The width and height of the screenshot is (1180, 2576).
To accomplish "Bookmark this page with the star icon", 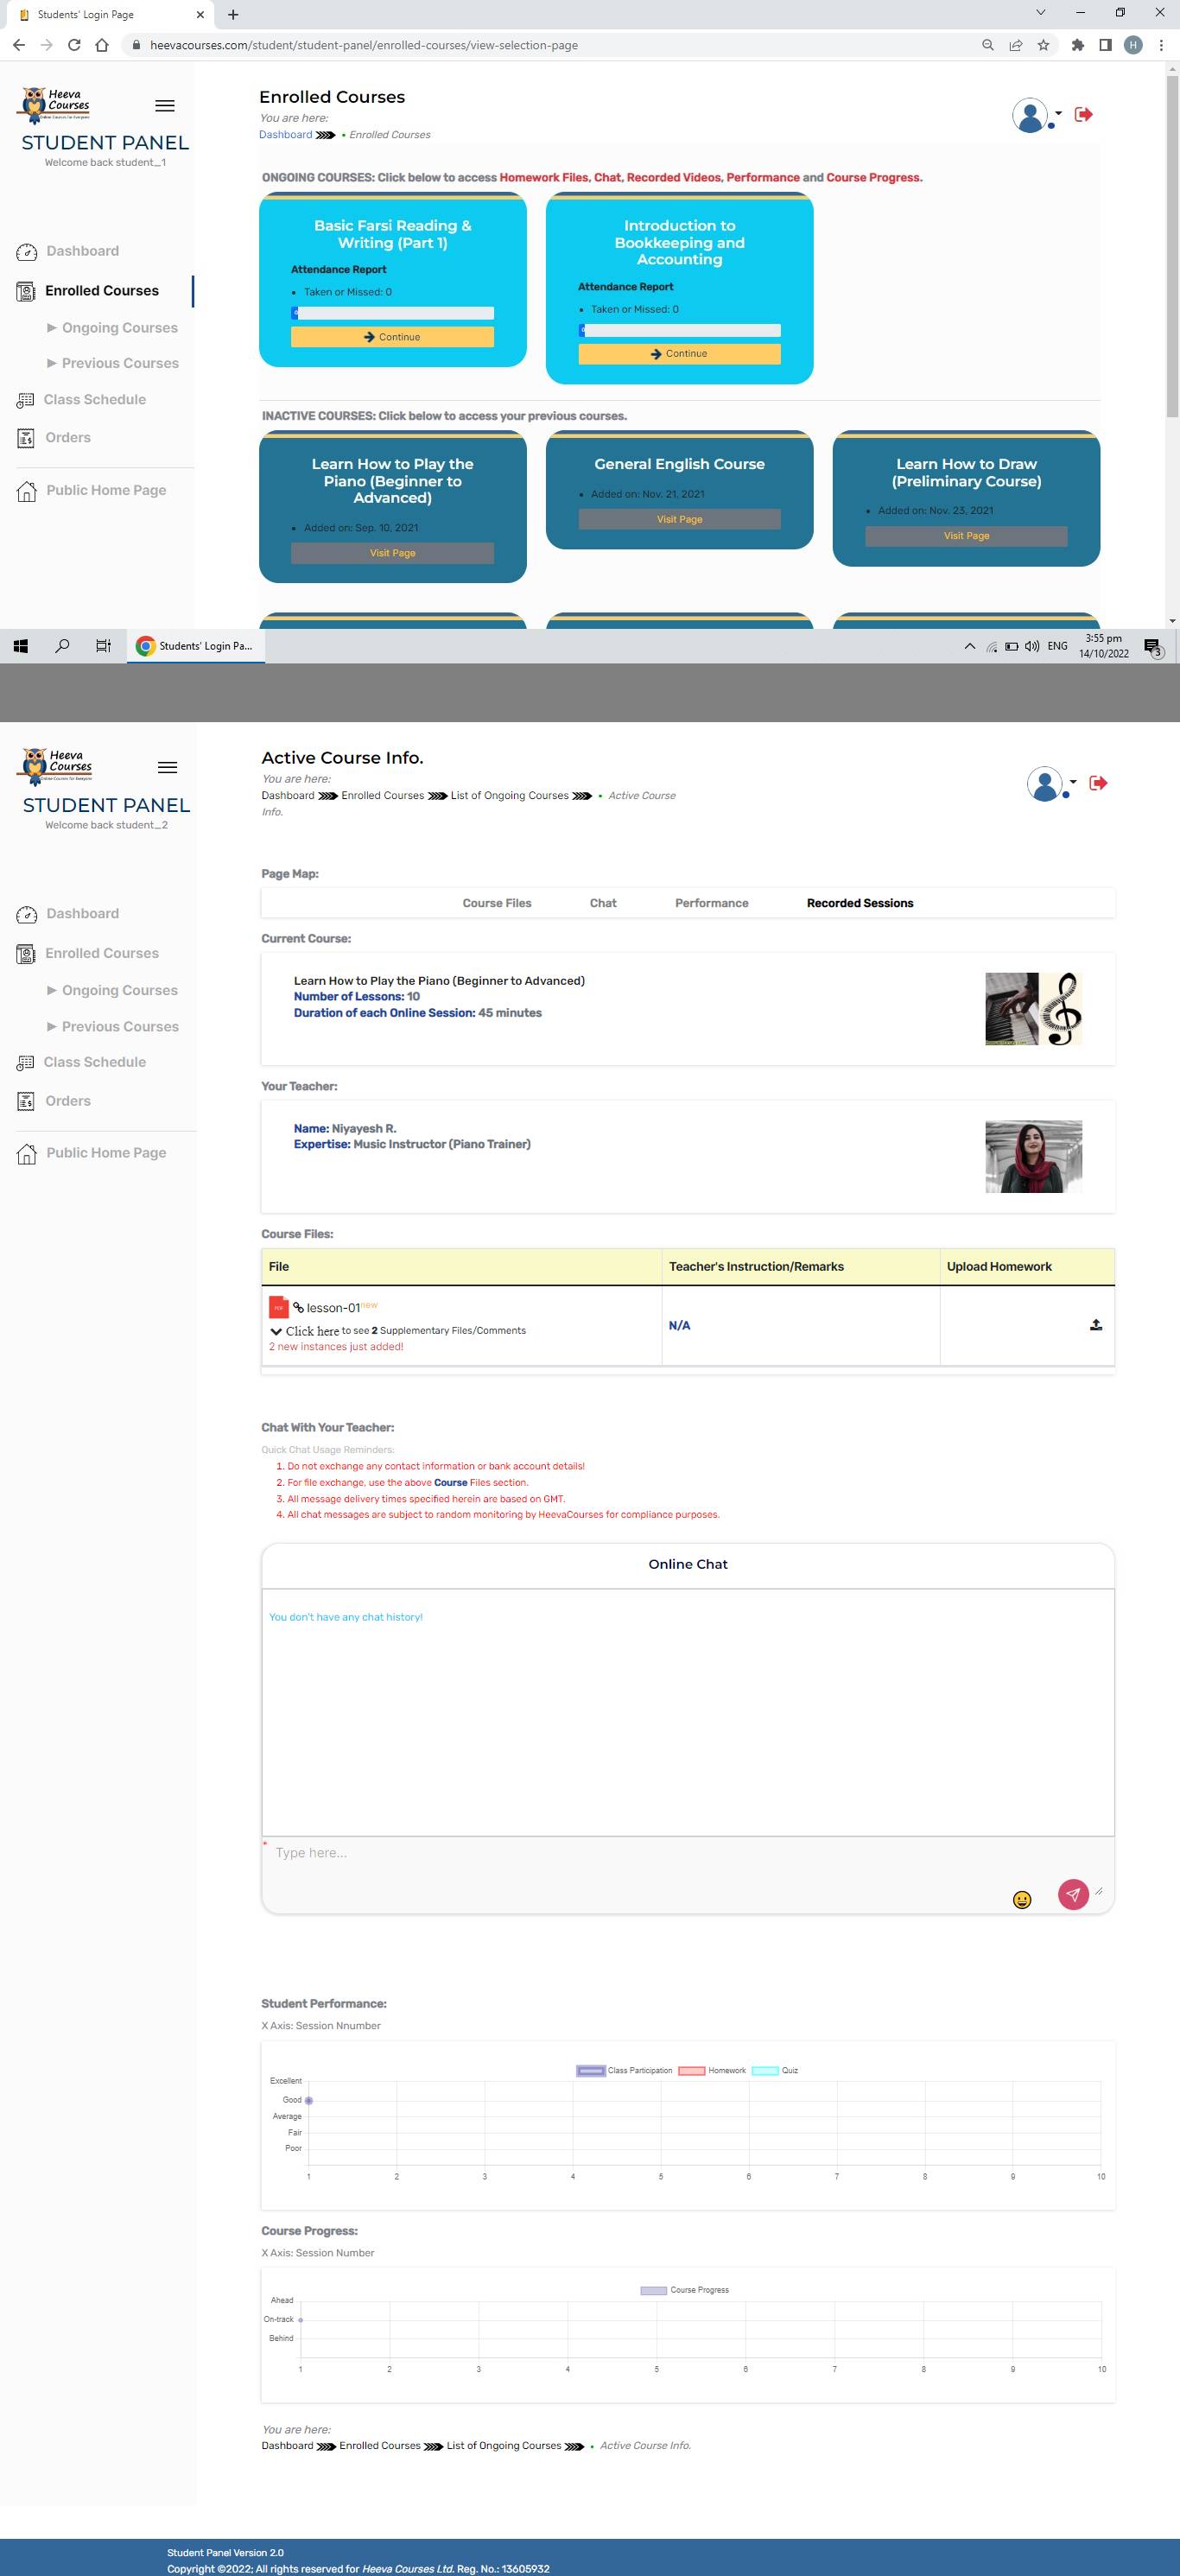I will pos(1043,45).
